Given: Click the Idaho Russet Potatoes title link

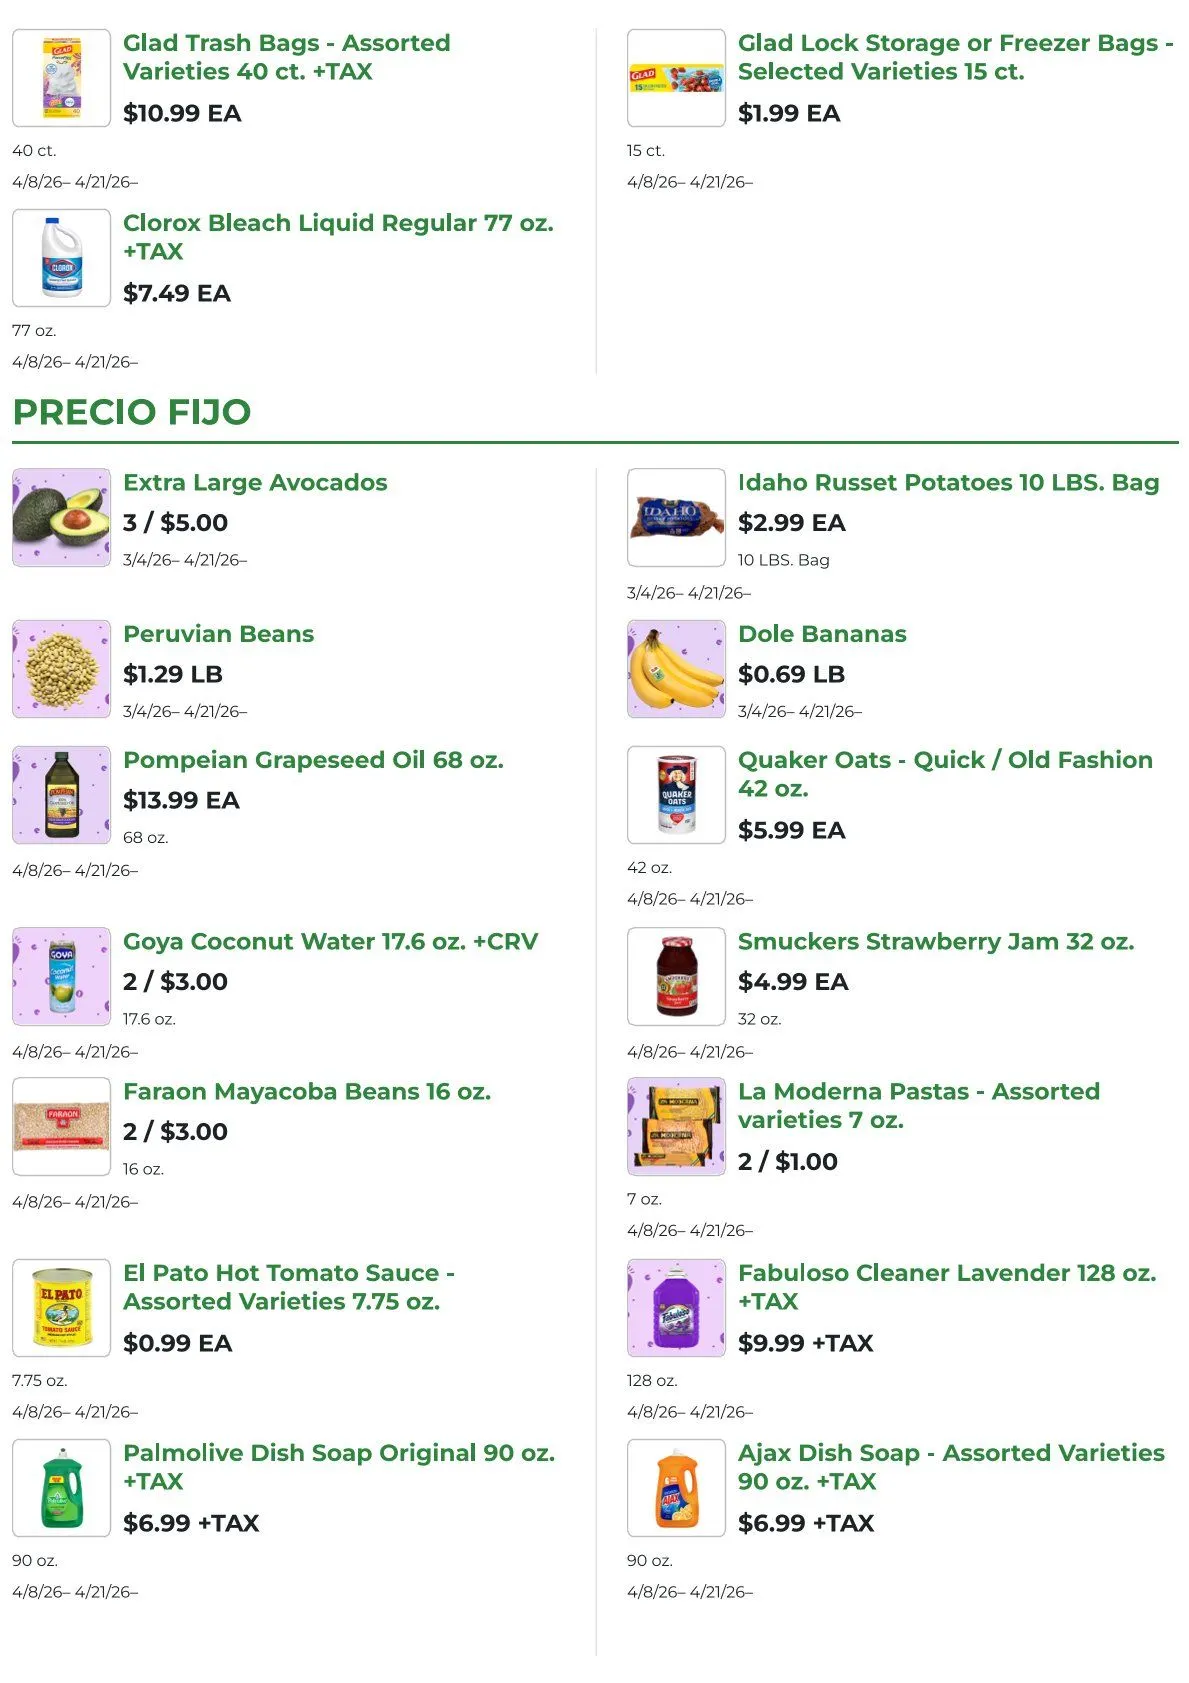Looking at the screenshot, I should [948, 483].
